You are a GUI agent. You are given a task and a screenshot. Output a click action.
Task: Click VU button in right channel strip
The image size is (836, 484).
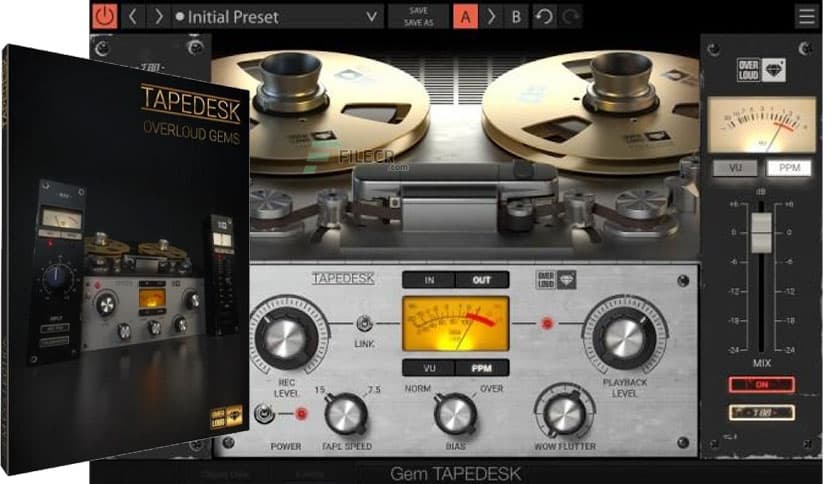(x=735, y=168)
